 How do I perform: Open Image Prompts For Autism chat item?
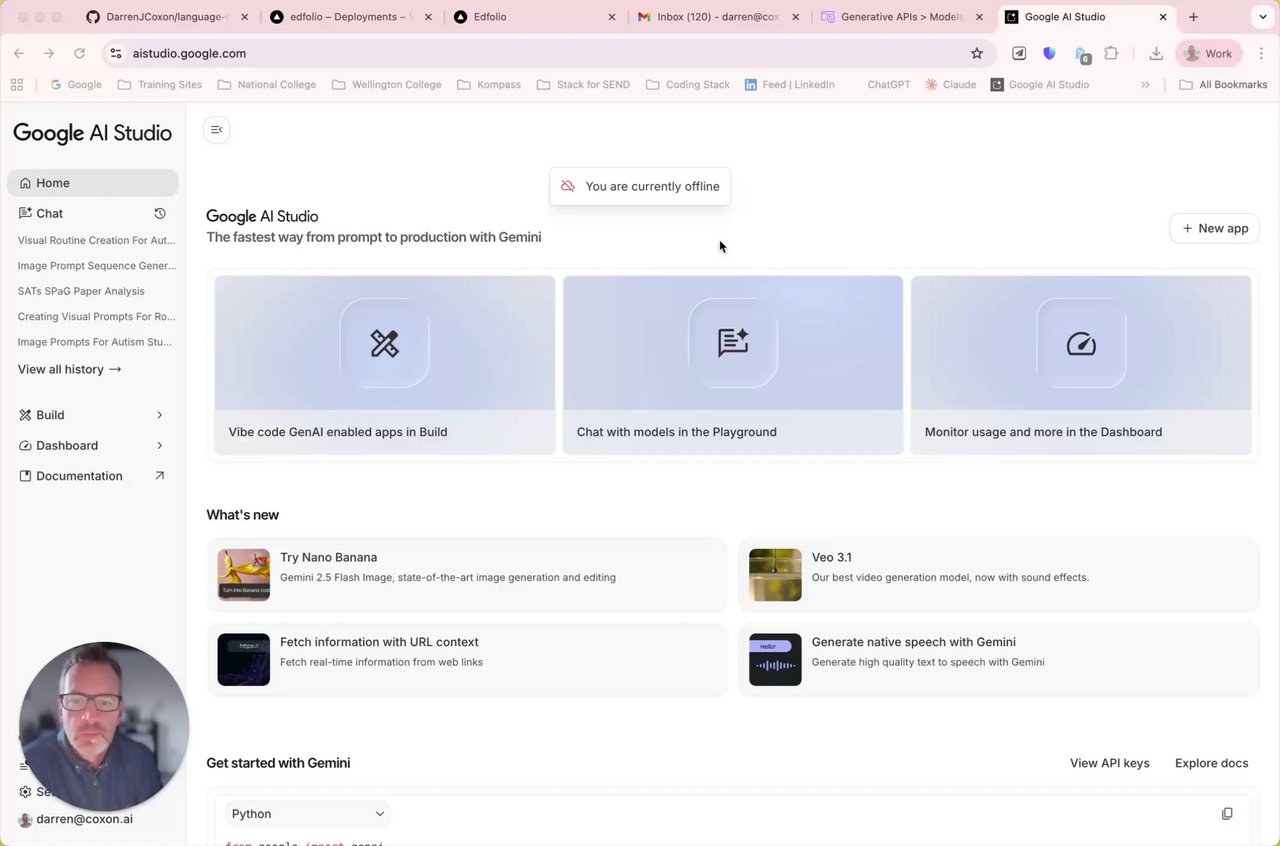point(95,342)
